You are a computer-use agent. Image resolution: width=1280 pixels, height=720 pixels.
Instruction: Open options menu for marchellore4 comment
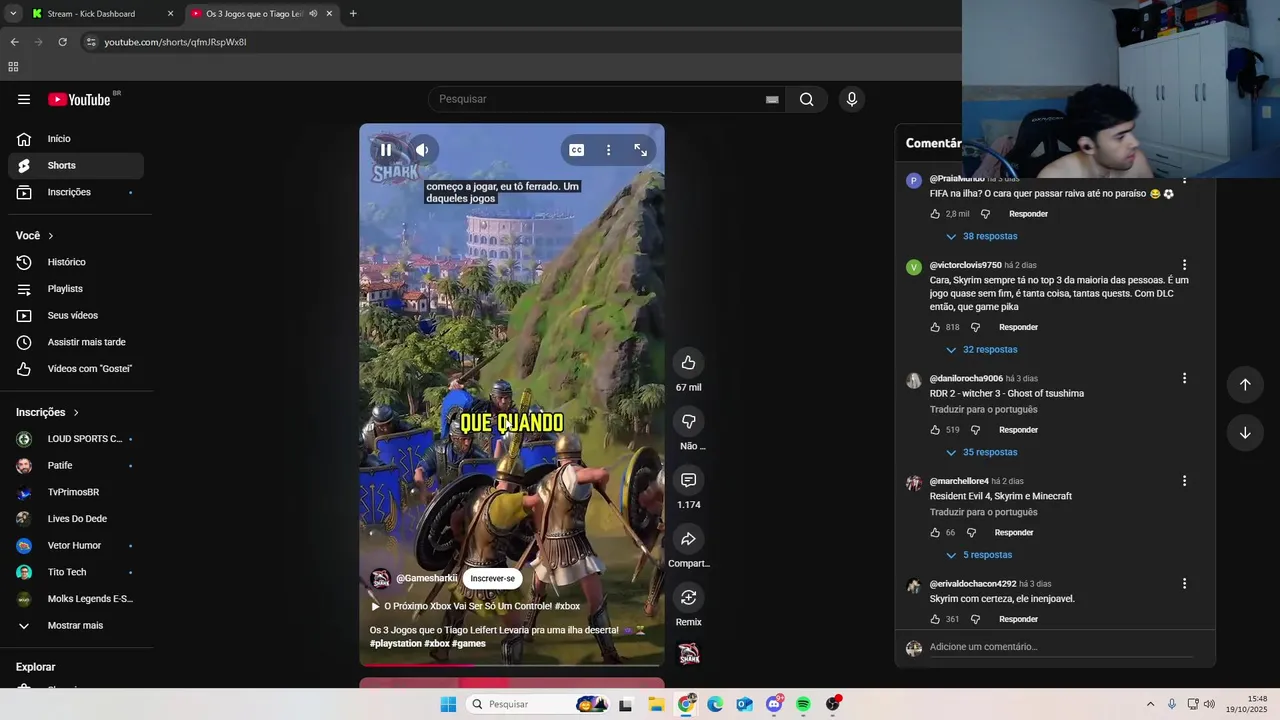point(1184,481)
